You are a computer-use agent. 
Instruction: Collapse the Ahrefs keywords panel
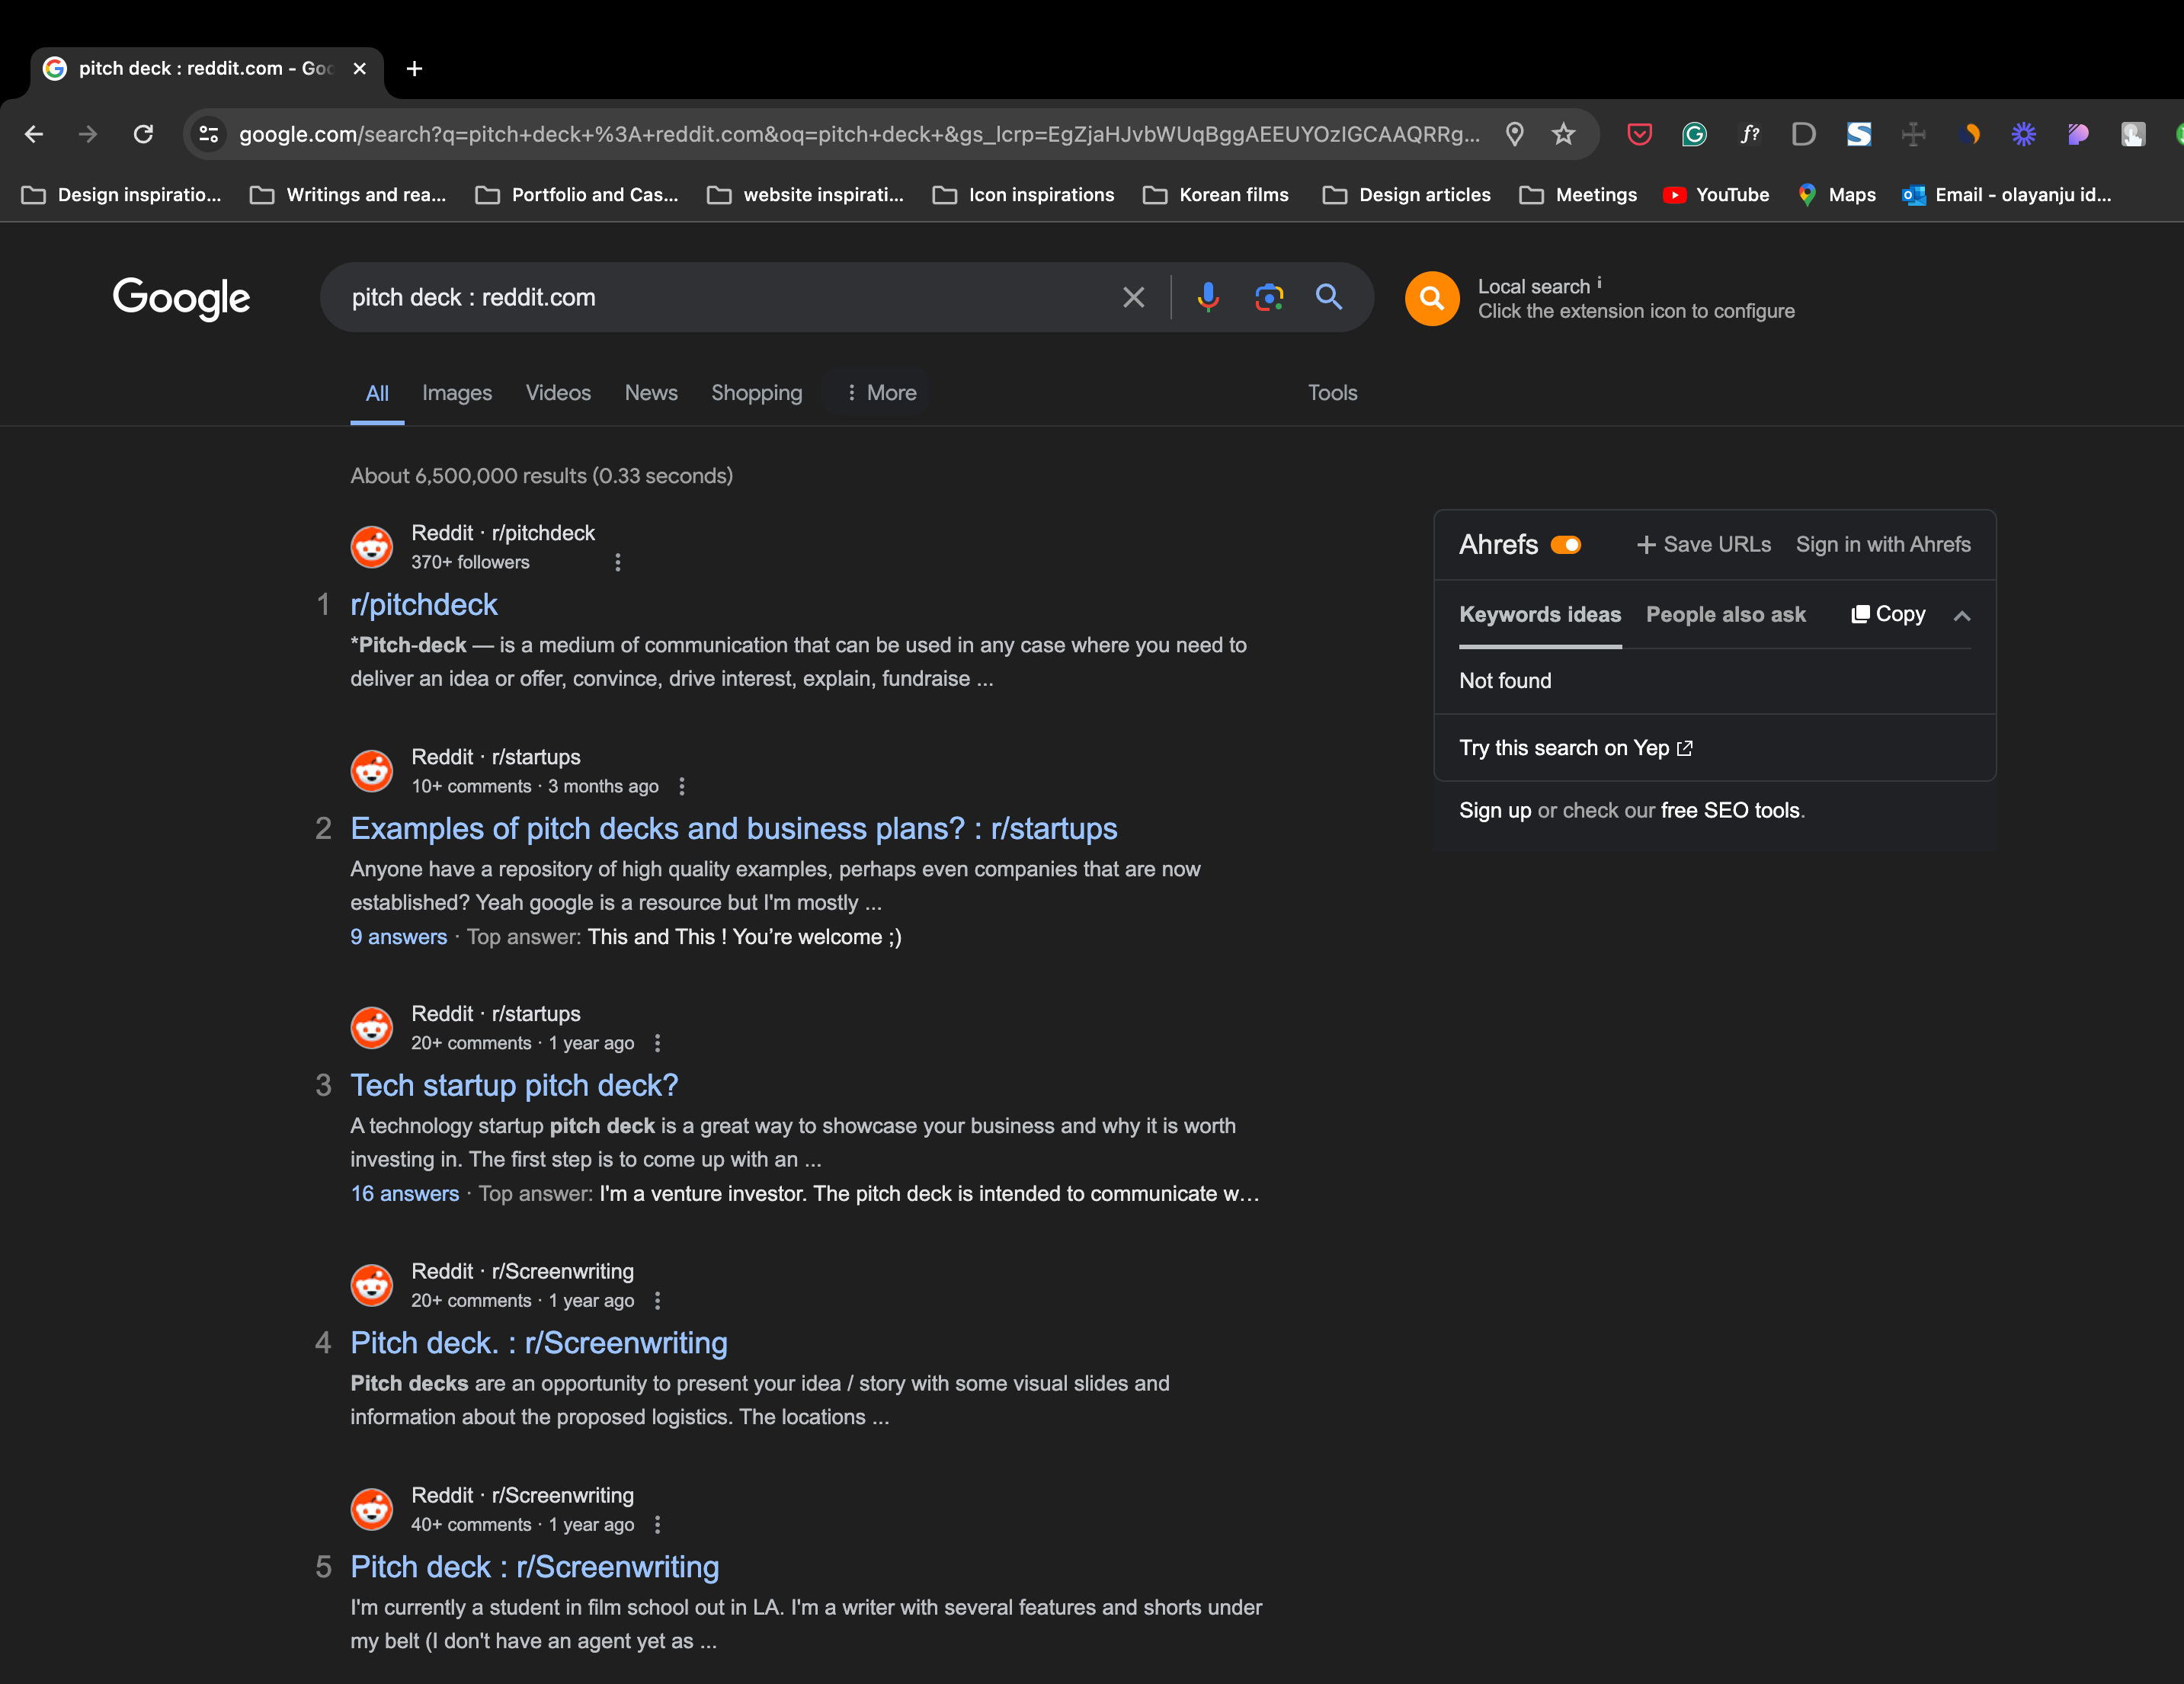(x=1962, y=616)
